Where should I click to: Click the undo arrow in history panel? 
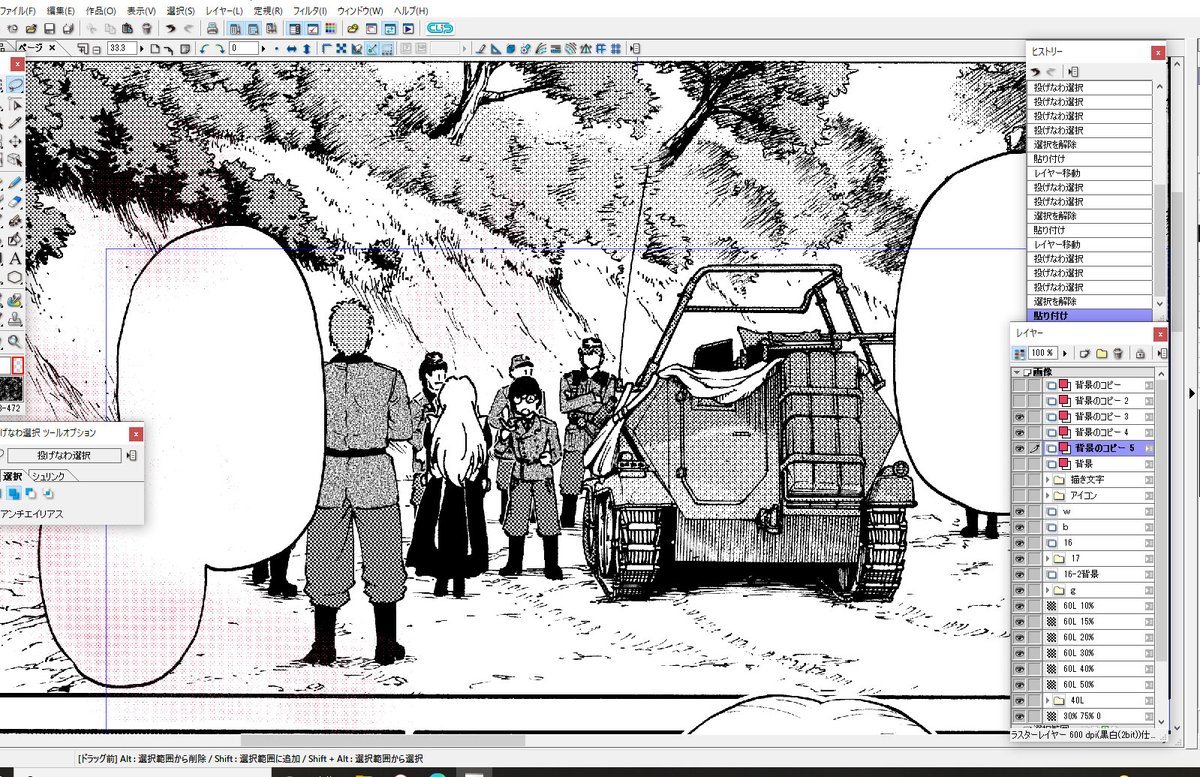click(x=1037, y=72)
